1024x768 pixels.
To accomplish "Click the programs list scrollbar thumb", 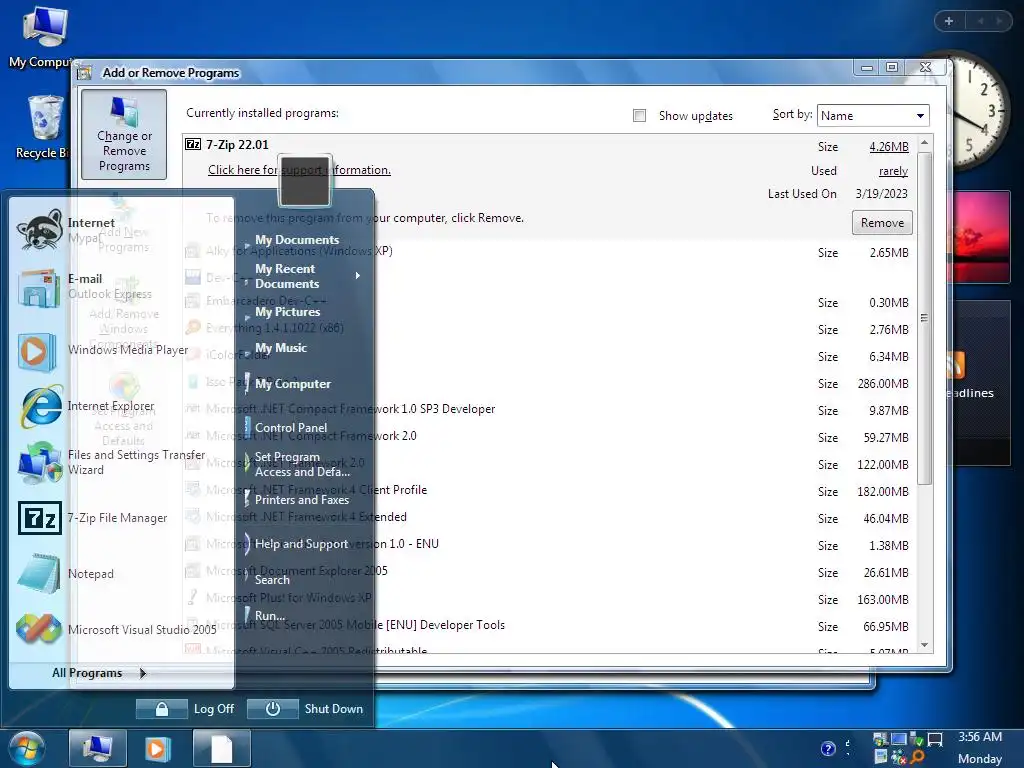I will [924, 318].
